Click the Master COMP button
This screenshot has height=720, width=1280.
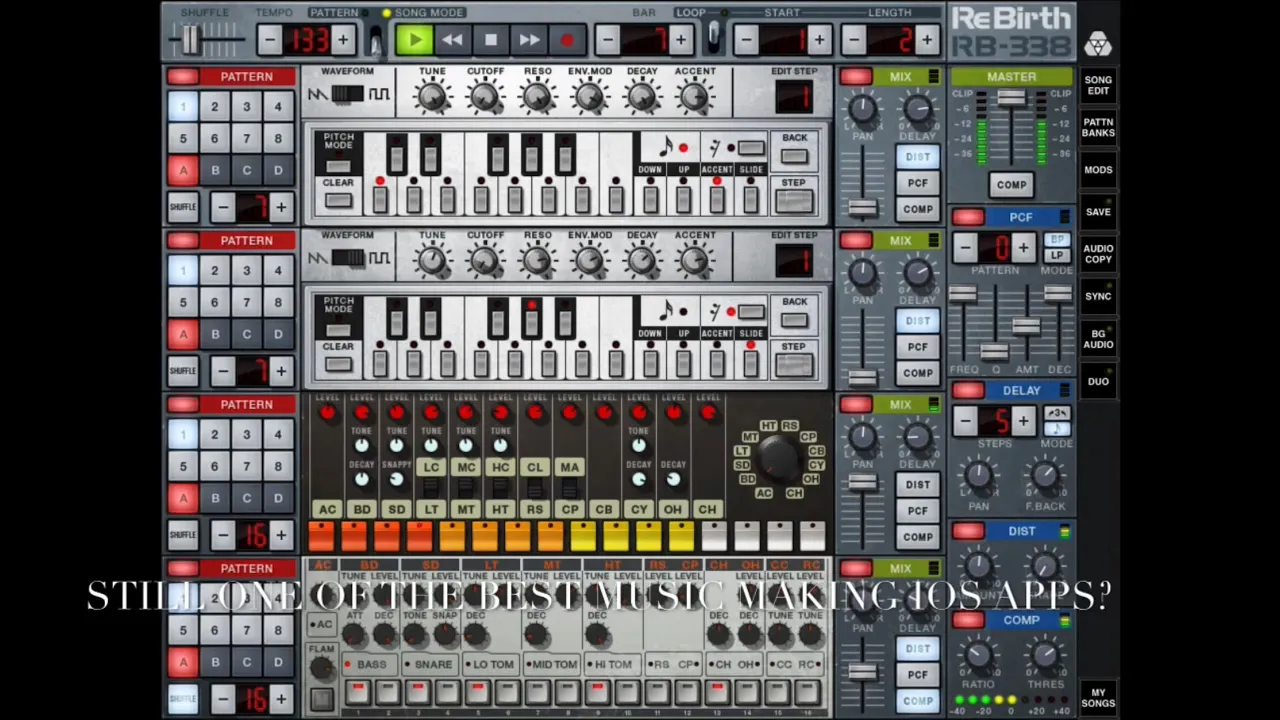click(x=1011, y=185)
